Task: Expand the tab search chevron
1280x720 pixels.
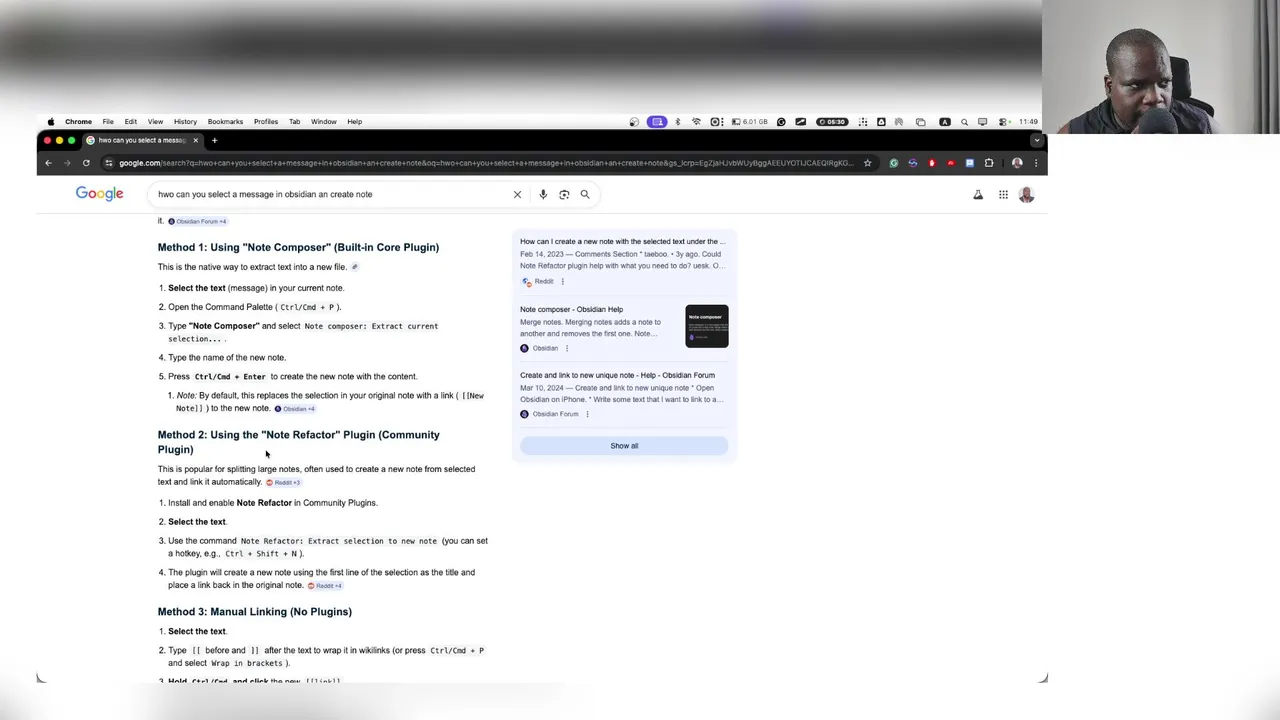Action: [x=1036, y=140]
